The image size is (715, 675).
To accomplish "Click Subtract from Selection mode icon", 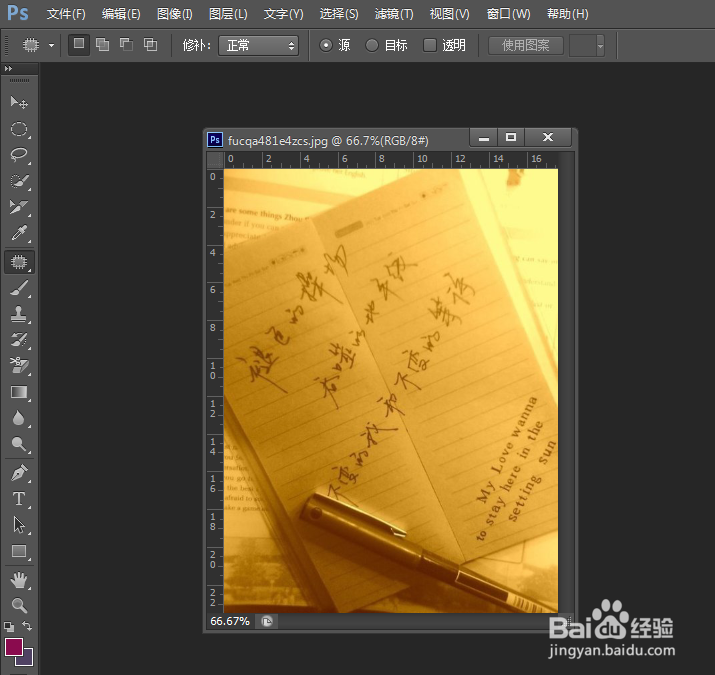I will pos(126,44).
